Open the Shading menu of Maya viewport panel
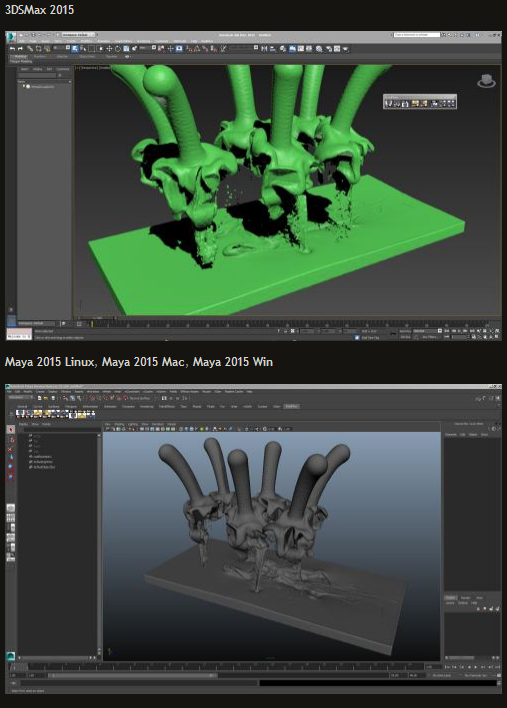Viewport: 507px width, 708px height. (119, 424)
